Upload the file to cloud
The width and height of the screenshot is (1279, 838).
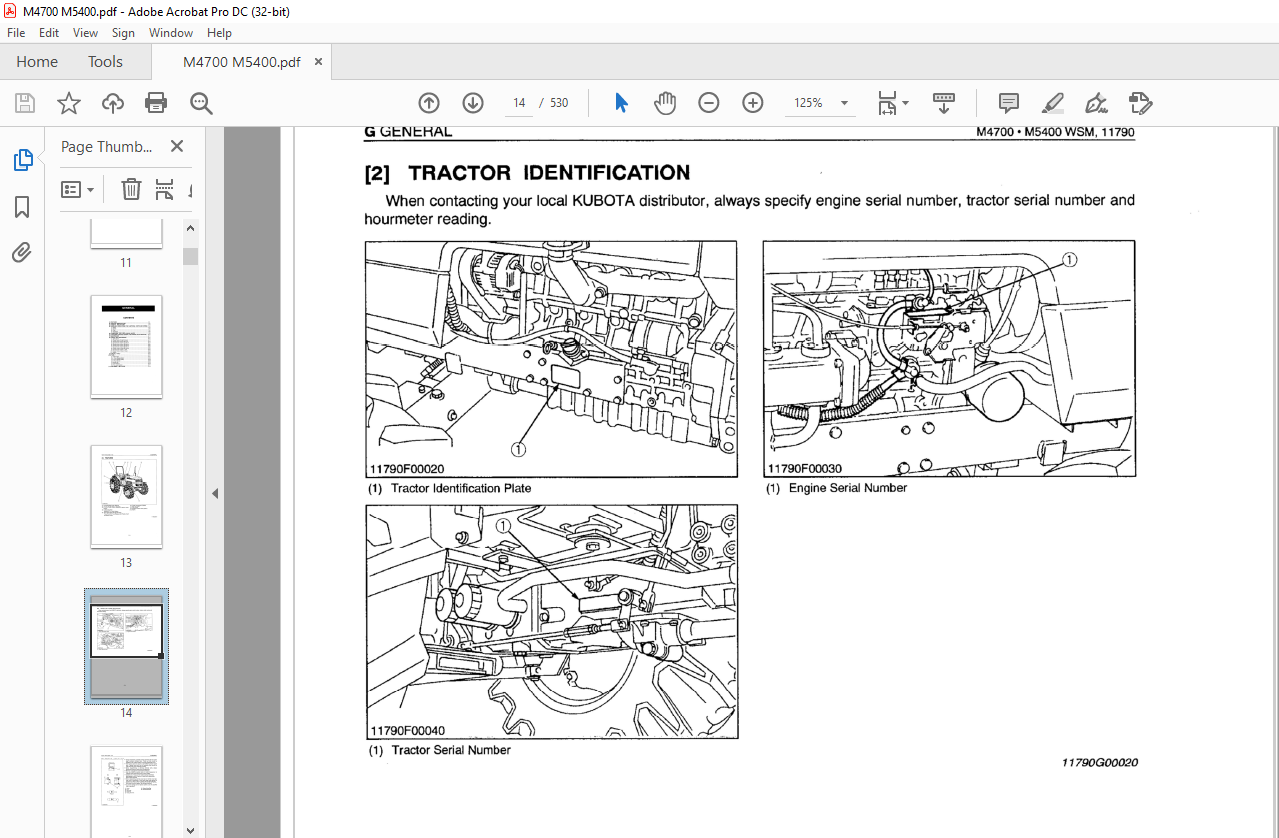click(x=113, y=103)
